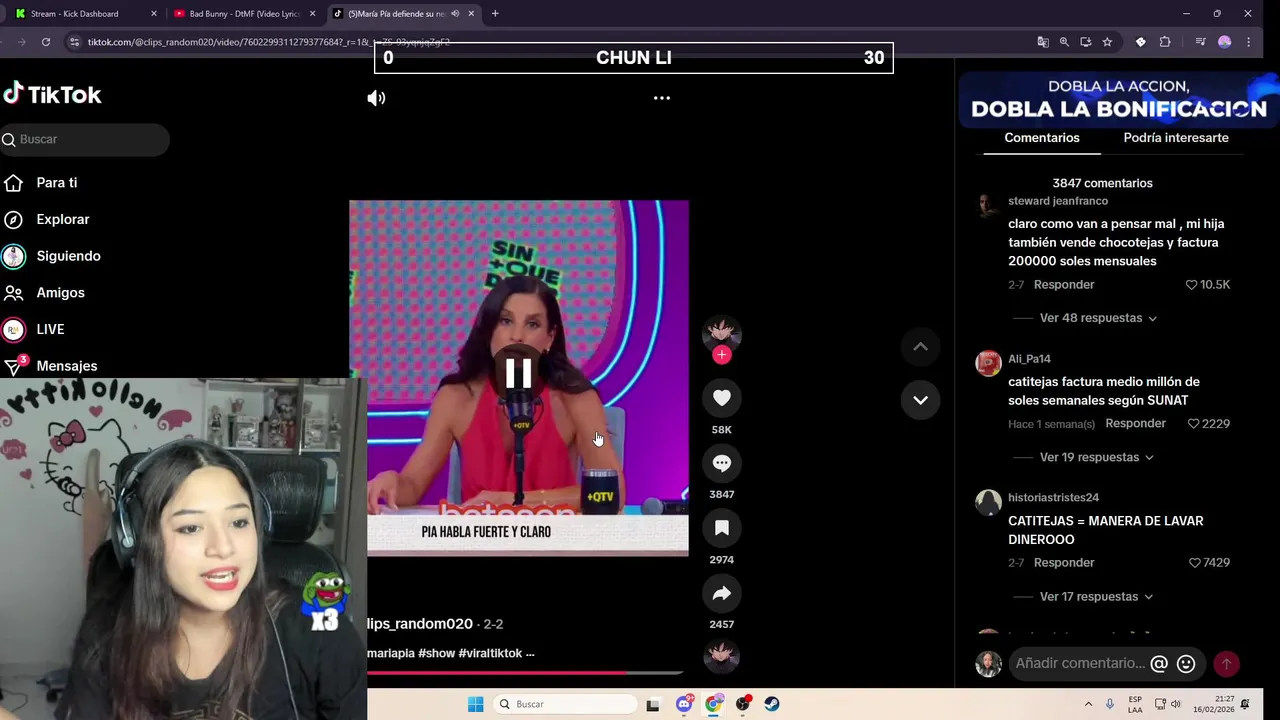
Task: Bookmark this page with star icon
Action: (x=1107, y=42)
